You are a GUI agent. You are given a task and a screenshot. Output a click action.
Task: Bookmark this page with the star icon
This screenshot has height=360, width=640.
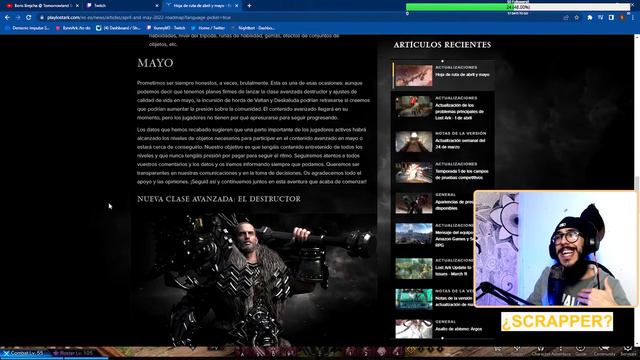pos(576,18)
